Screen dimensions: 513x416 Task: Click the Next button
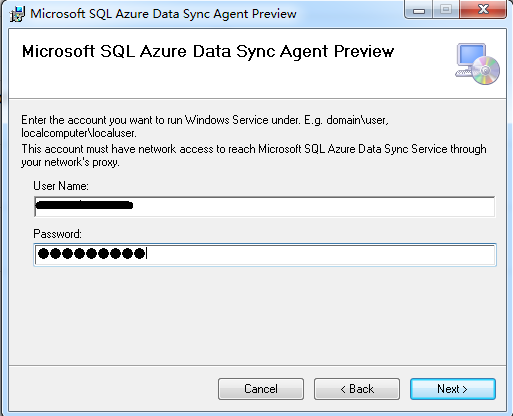click(x=453, y=389)
